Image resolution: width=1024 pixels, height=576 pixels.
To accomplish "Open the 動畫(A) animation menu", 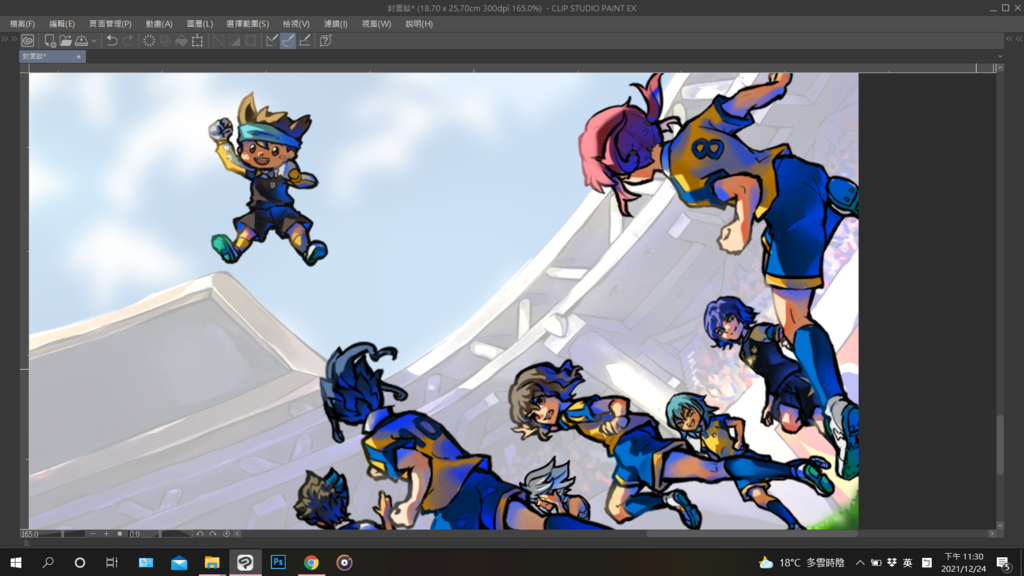I will 159,24.
